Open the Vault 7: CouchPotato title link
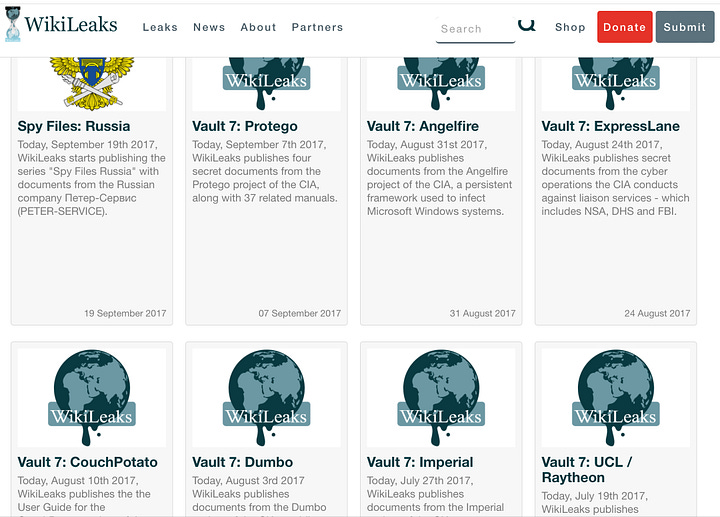Image resolution: width=720 pixels, height=517 pixels. pos(88,462)
